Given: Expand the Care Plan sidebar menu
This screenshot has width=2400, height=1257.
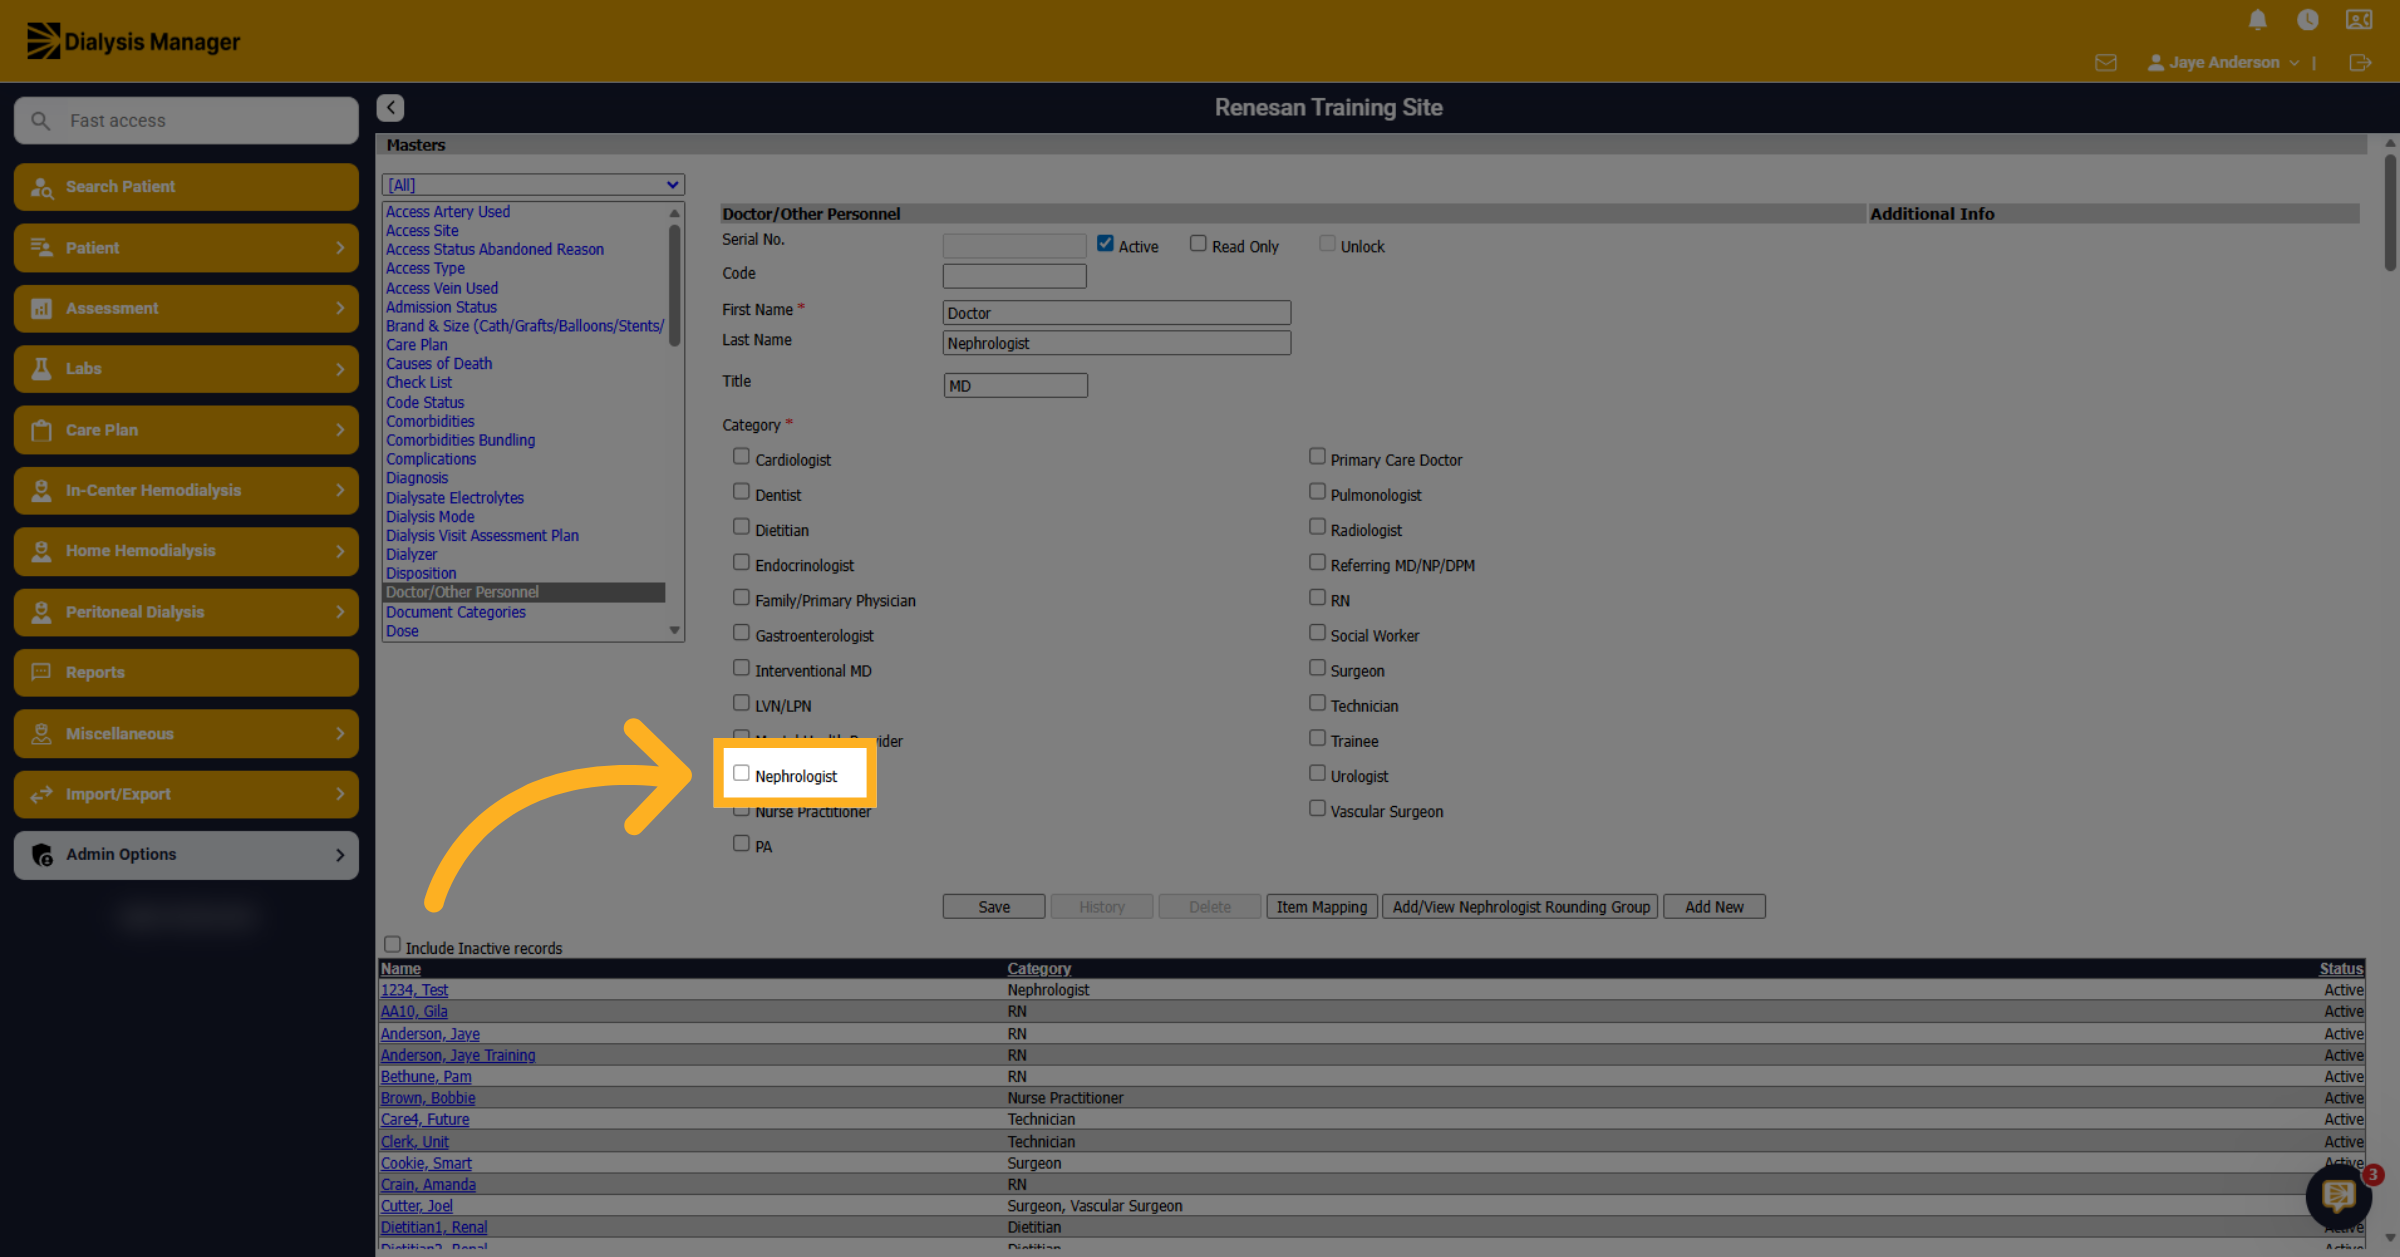Looking at the screenshot, I should tap(186, 430).
